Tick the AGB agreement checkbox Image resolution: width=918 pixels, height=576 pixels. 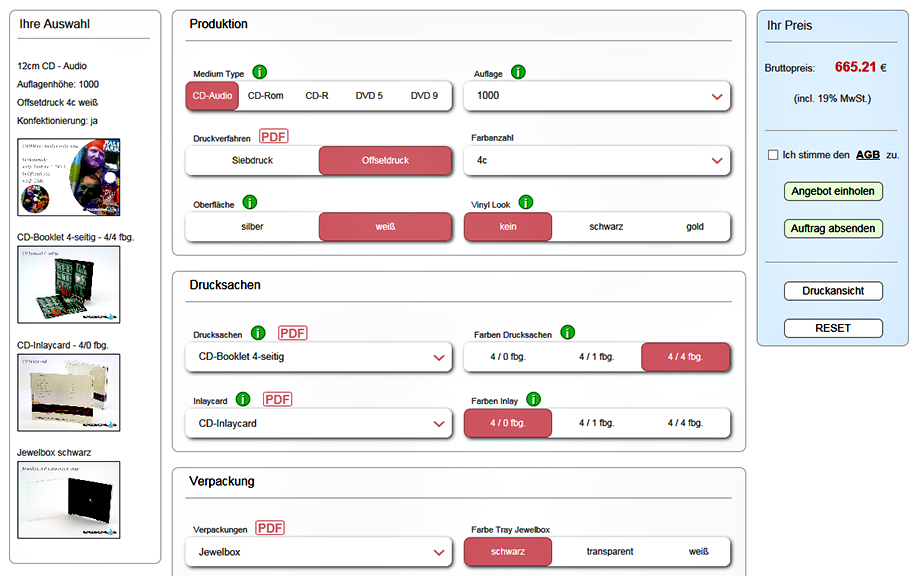pos(773,155)
